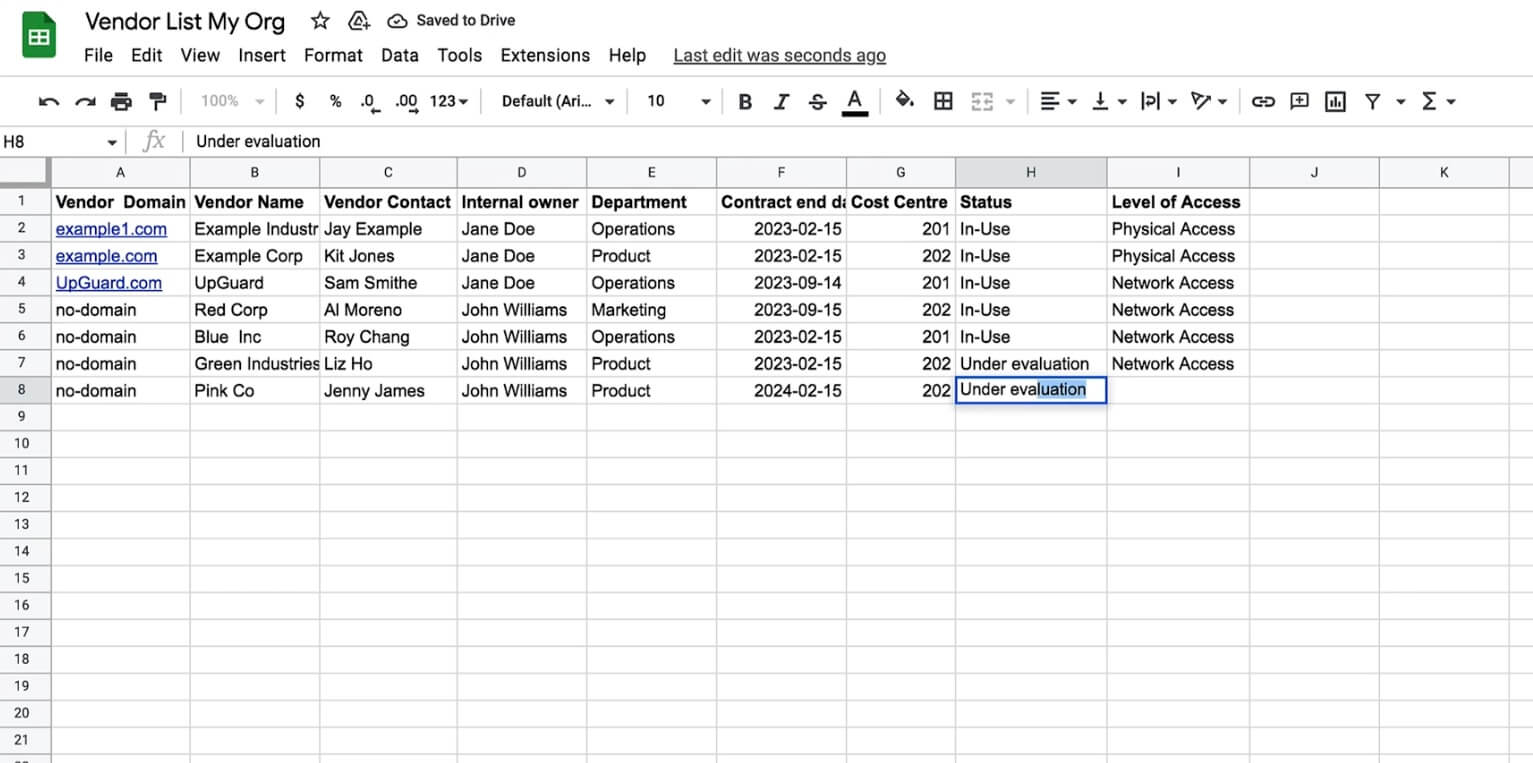Image resolution: width=1533 pixels, height=763 pixels.
Task: Click the Saved to Drive cloud status
Action: coord(452,20)
